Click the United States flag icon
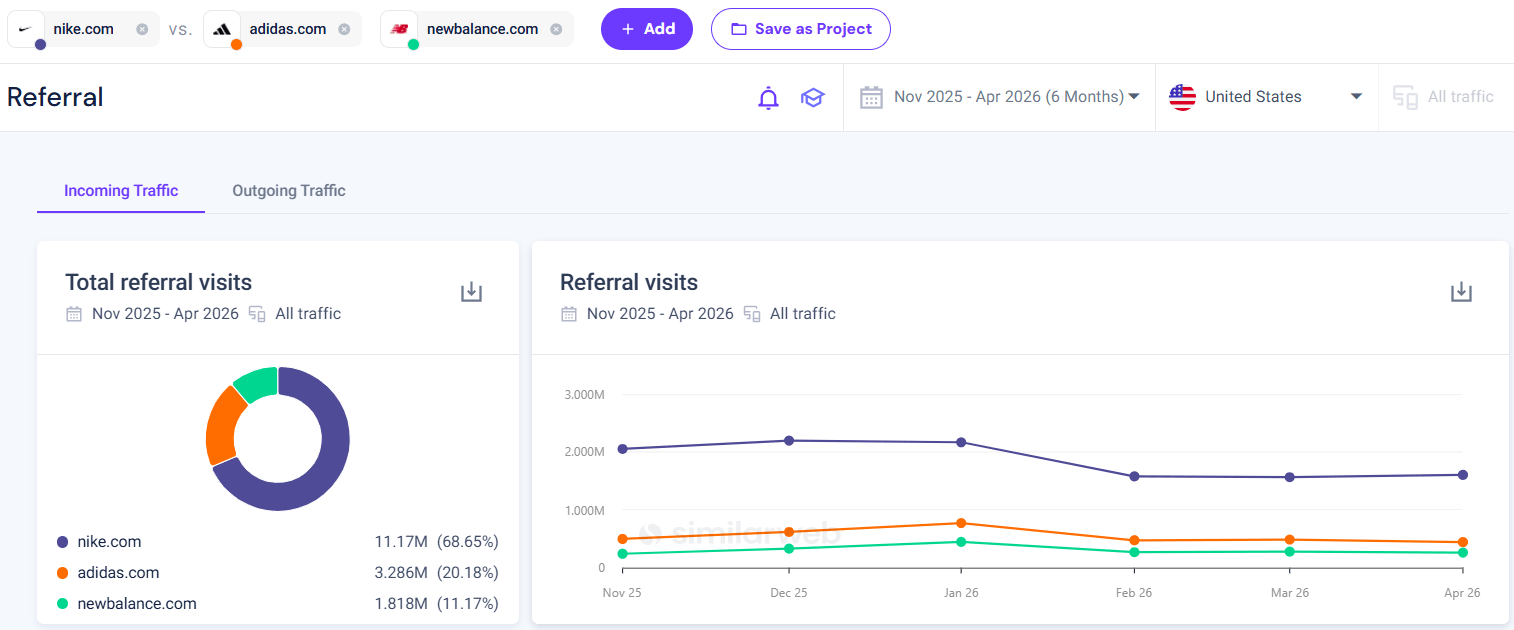The width and height of the screenshot is (1514, 630). tap(1182, 97)
